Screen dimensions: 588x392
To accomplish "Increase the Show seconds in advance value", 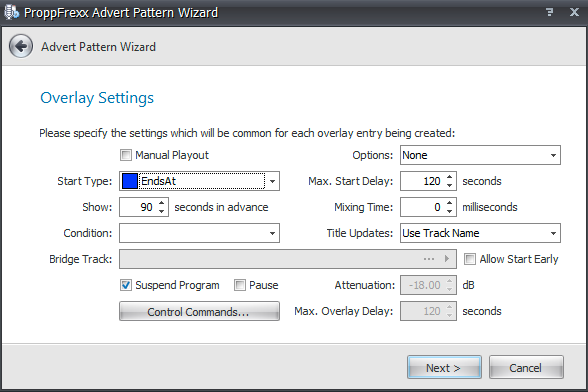I will pos(162,203).
